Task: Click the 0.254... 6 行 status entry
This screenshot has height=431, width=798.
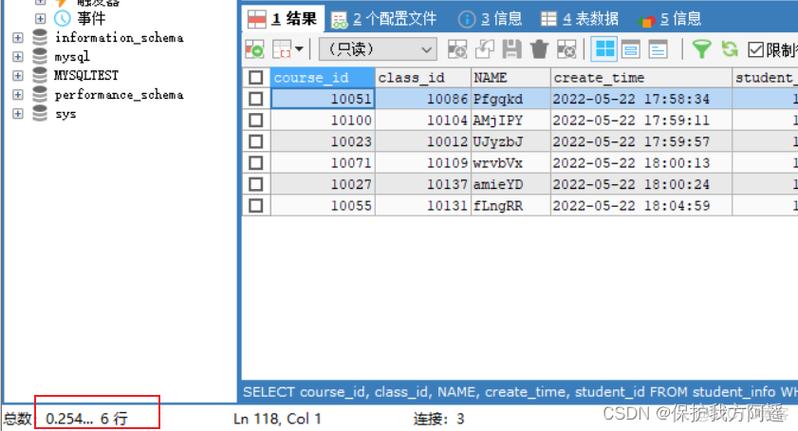Action: pyautogui.click(x=87, y=418)
